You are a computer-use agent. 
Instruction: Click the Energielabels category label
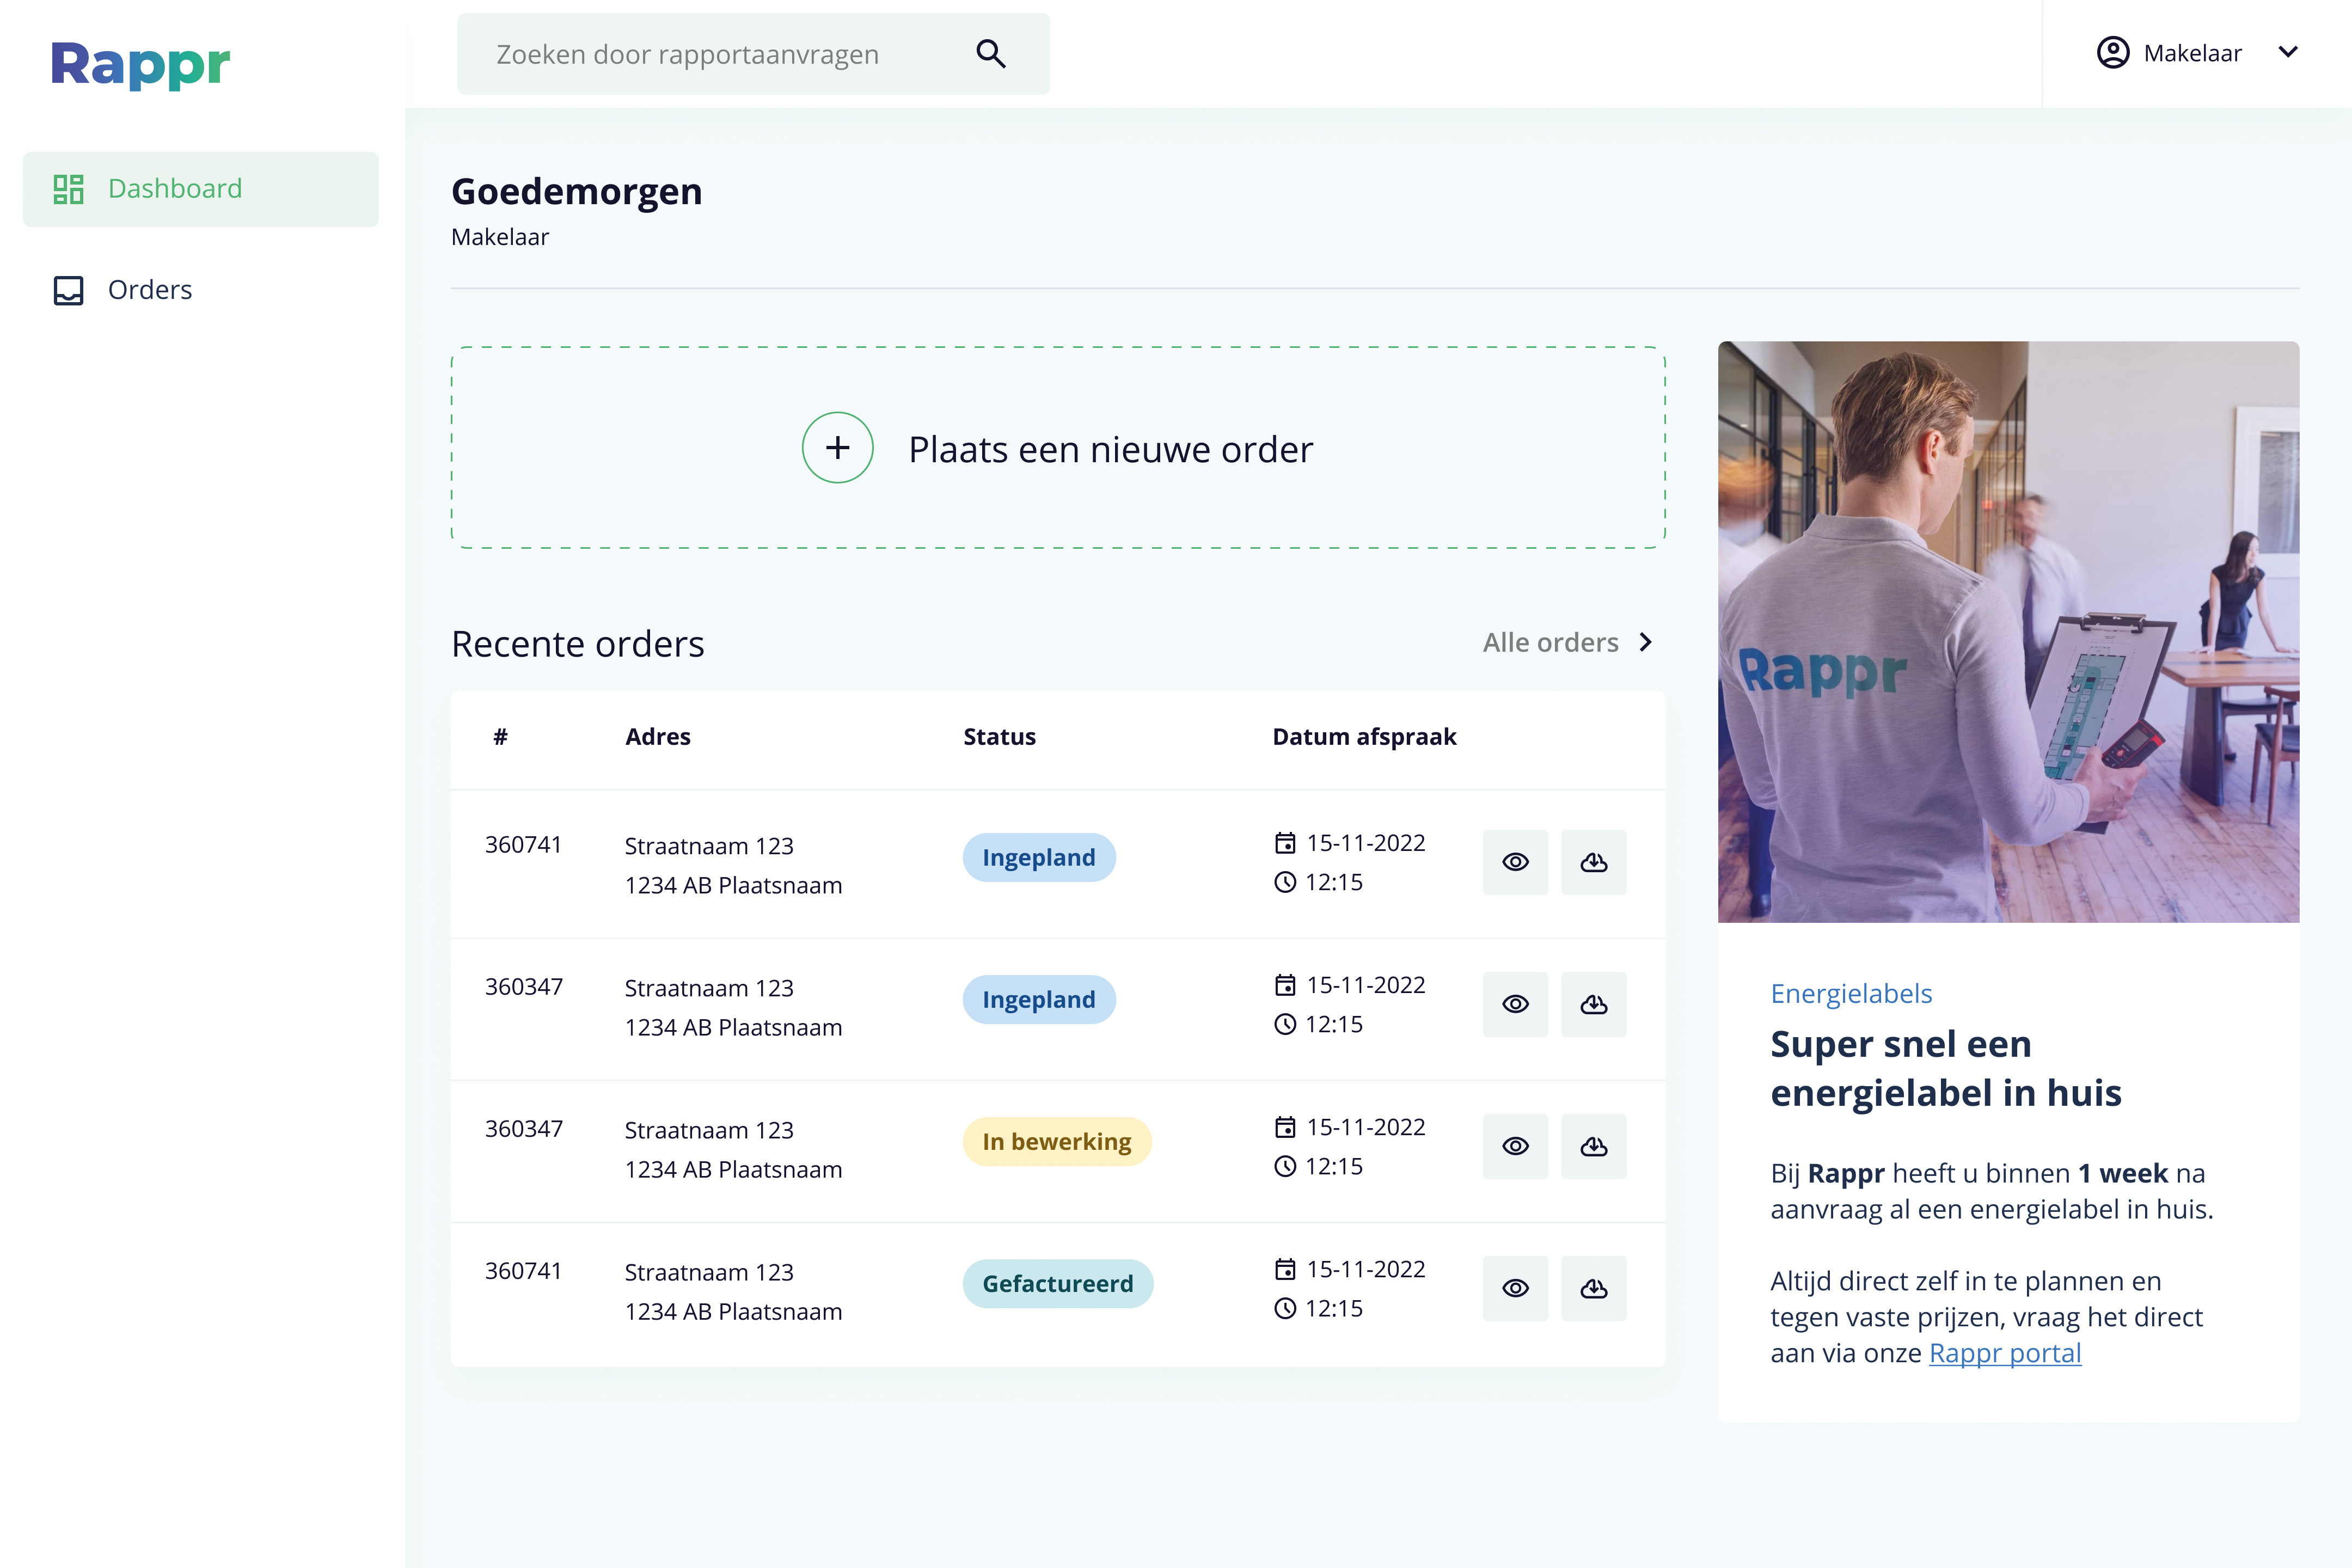(x=1851, y=993)
